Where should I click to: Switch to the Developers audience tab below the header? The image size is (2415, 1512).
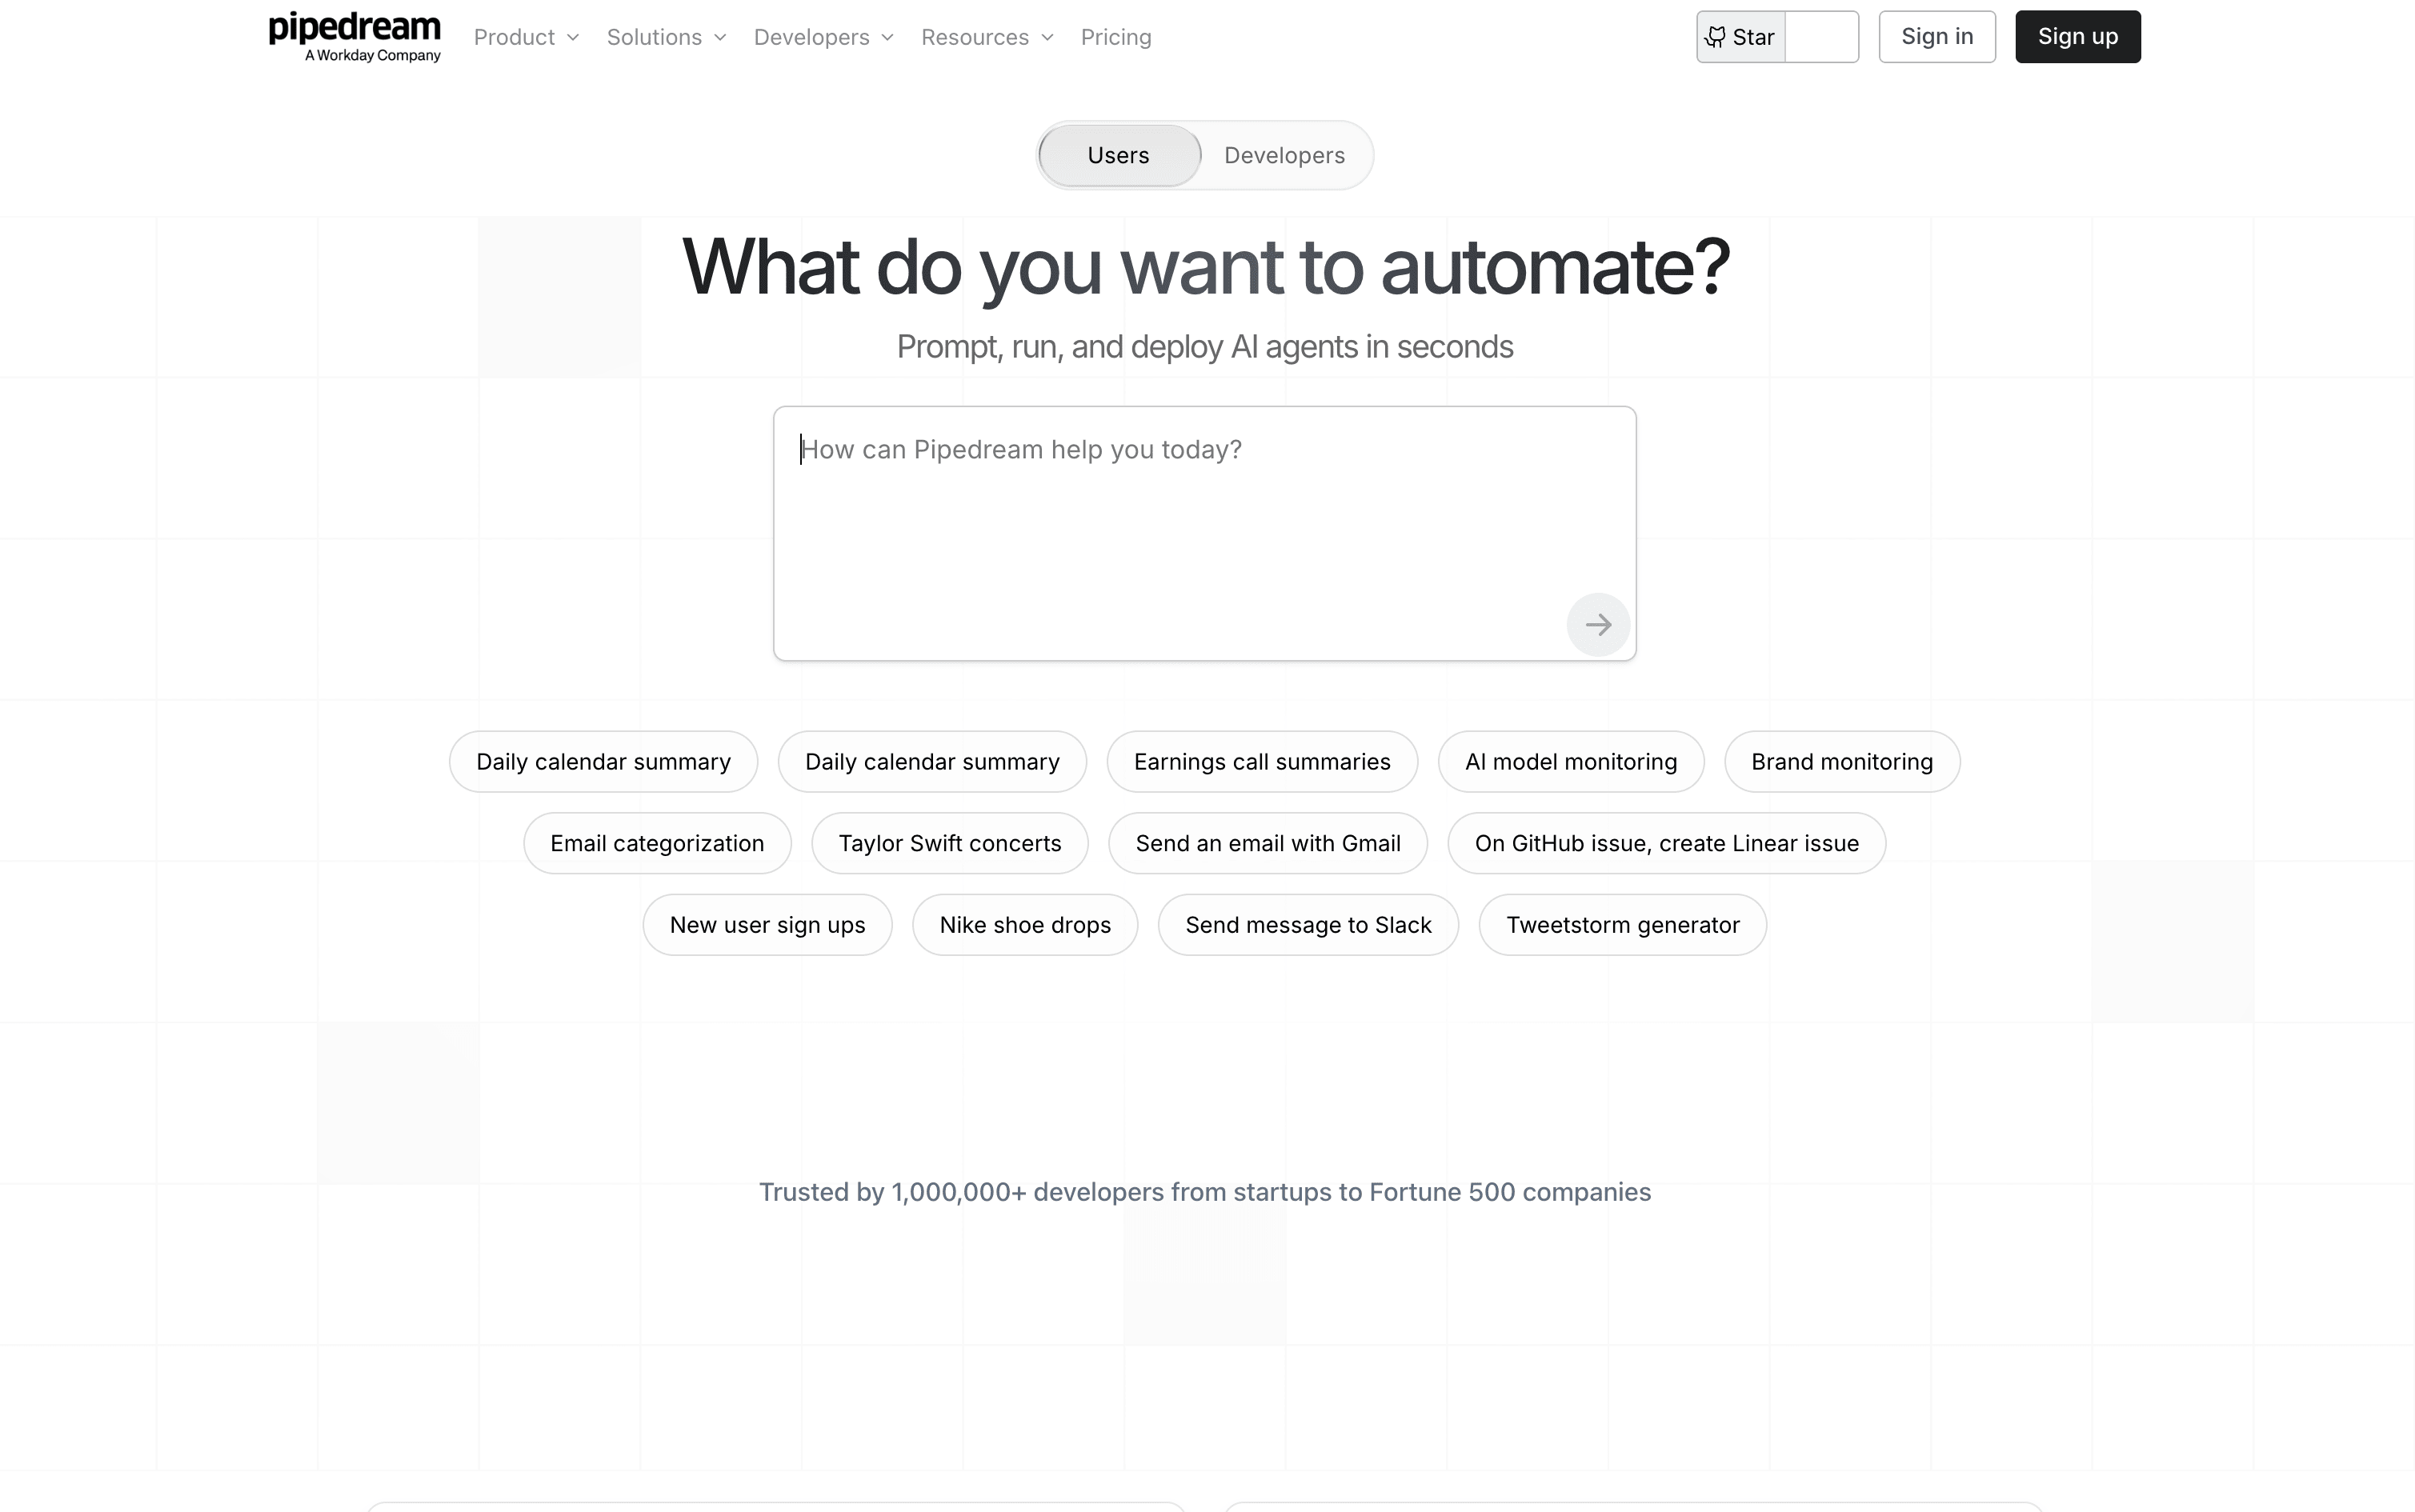pyautogui.click(x=1284, y=155)
